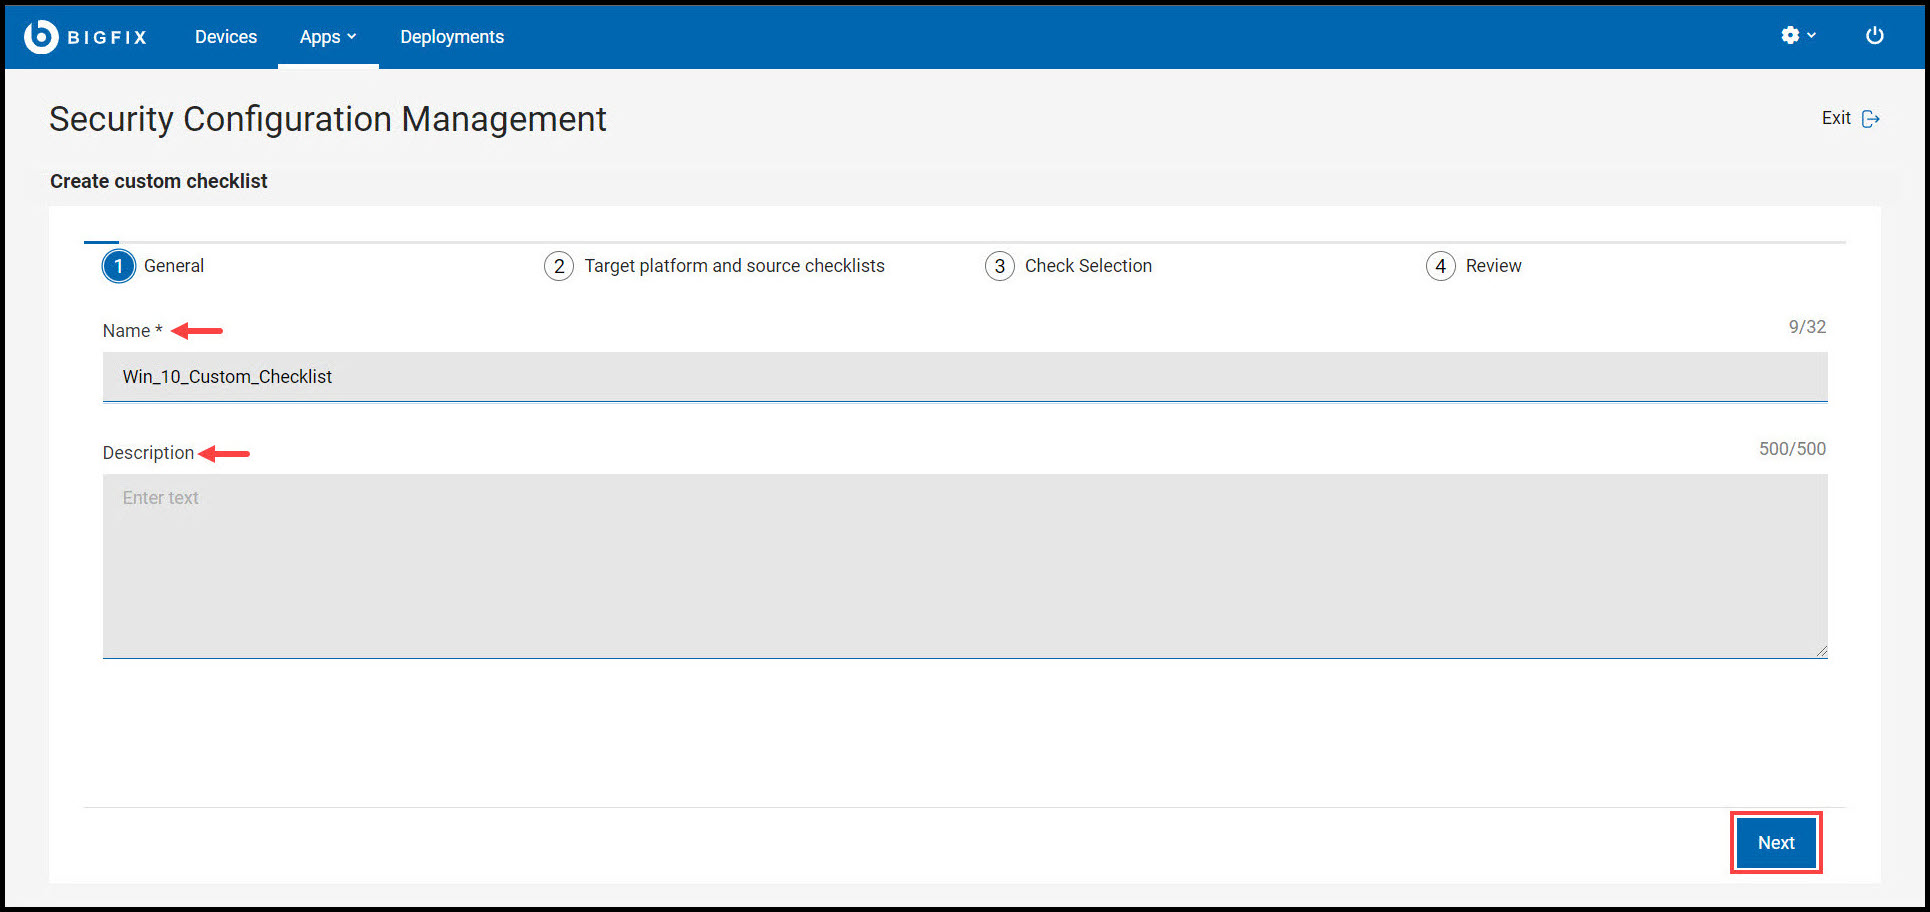Click the Next button

pos(1776,842)
